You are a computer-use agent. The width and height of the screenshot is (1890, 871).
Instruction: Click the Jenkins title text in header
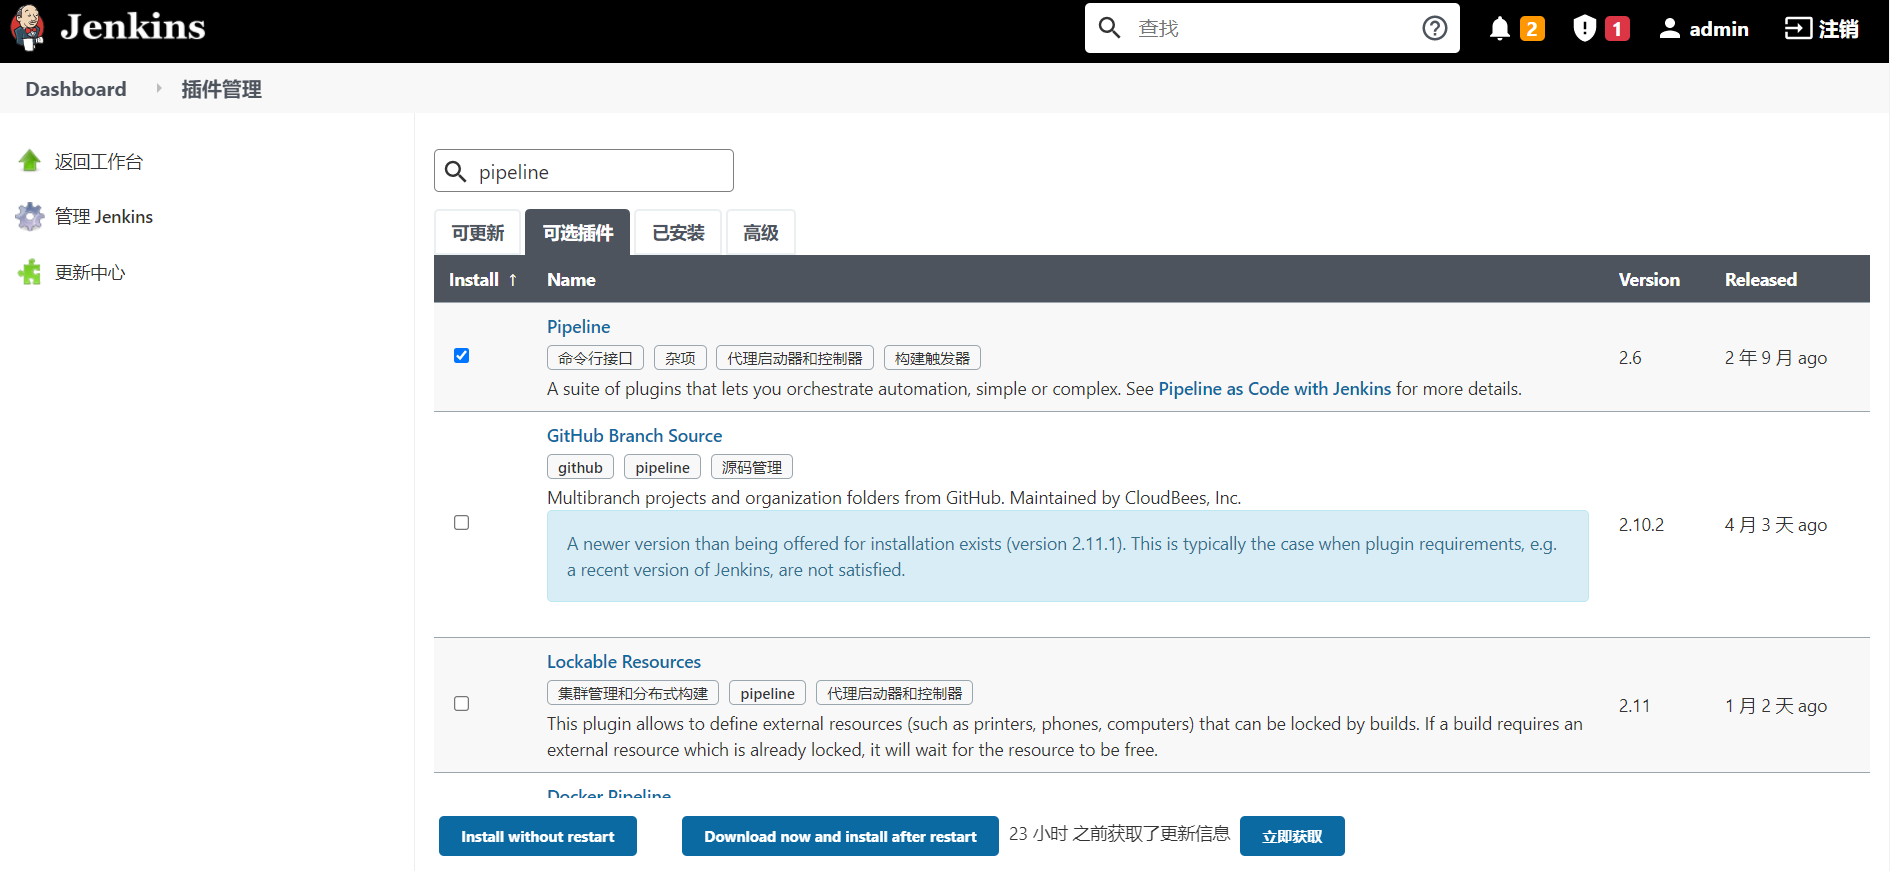(x=133, y=27)
